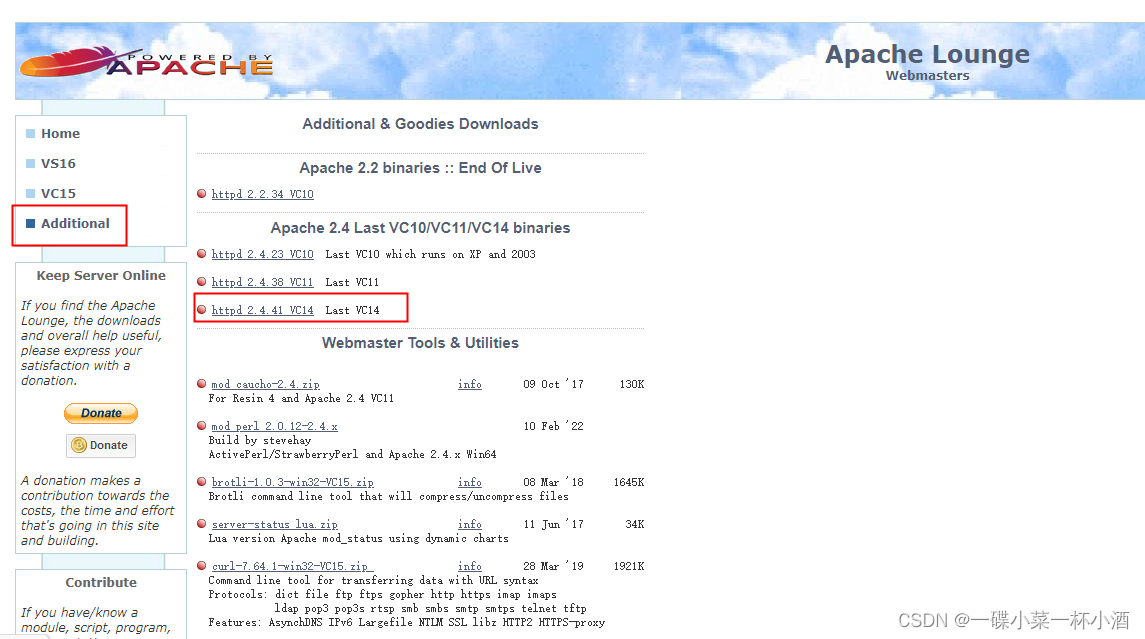Click the gray Donate button

pos(100,446)
